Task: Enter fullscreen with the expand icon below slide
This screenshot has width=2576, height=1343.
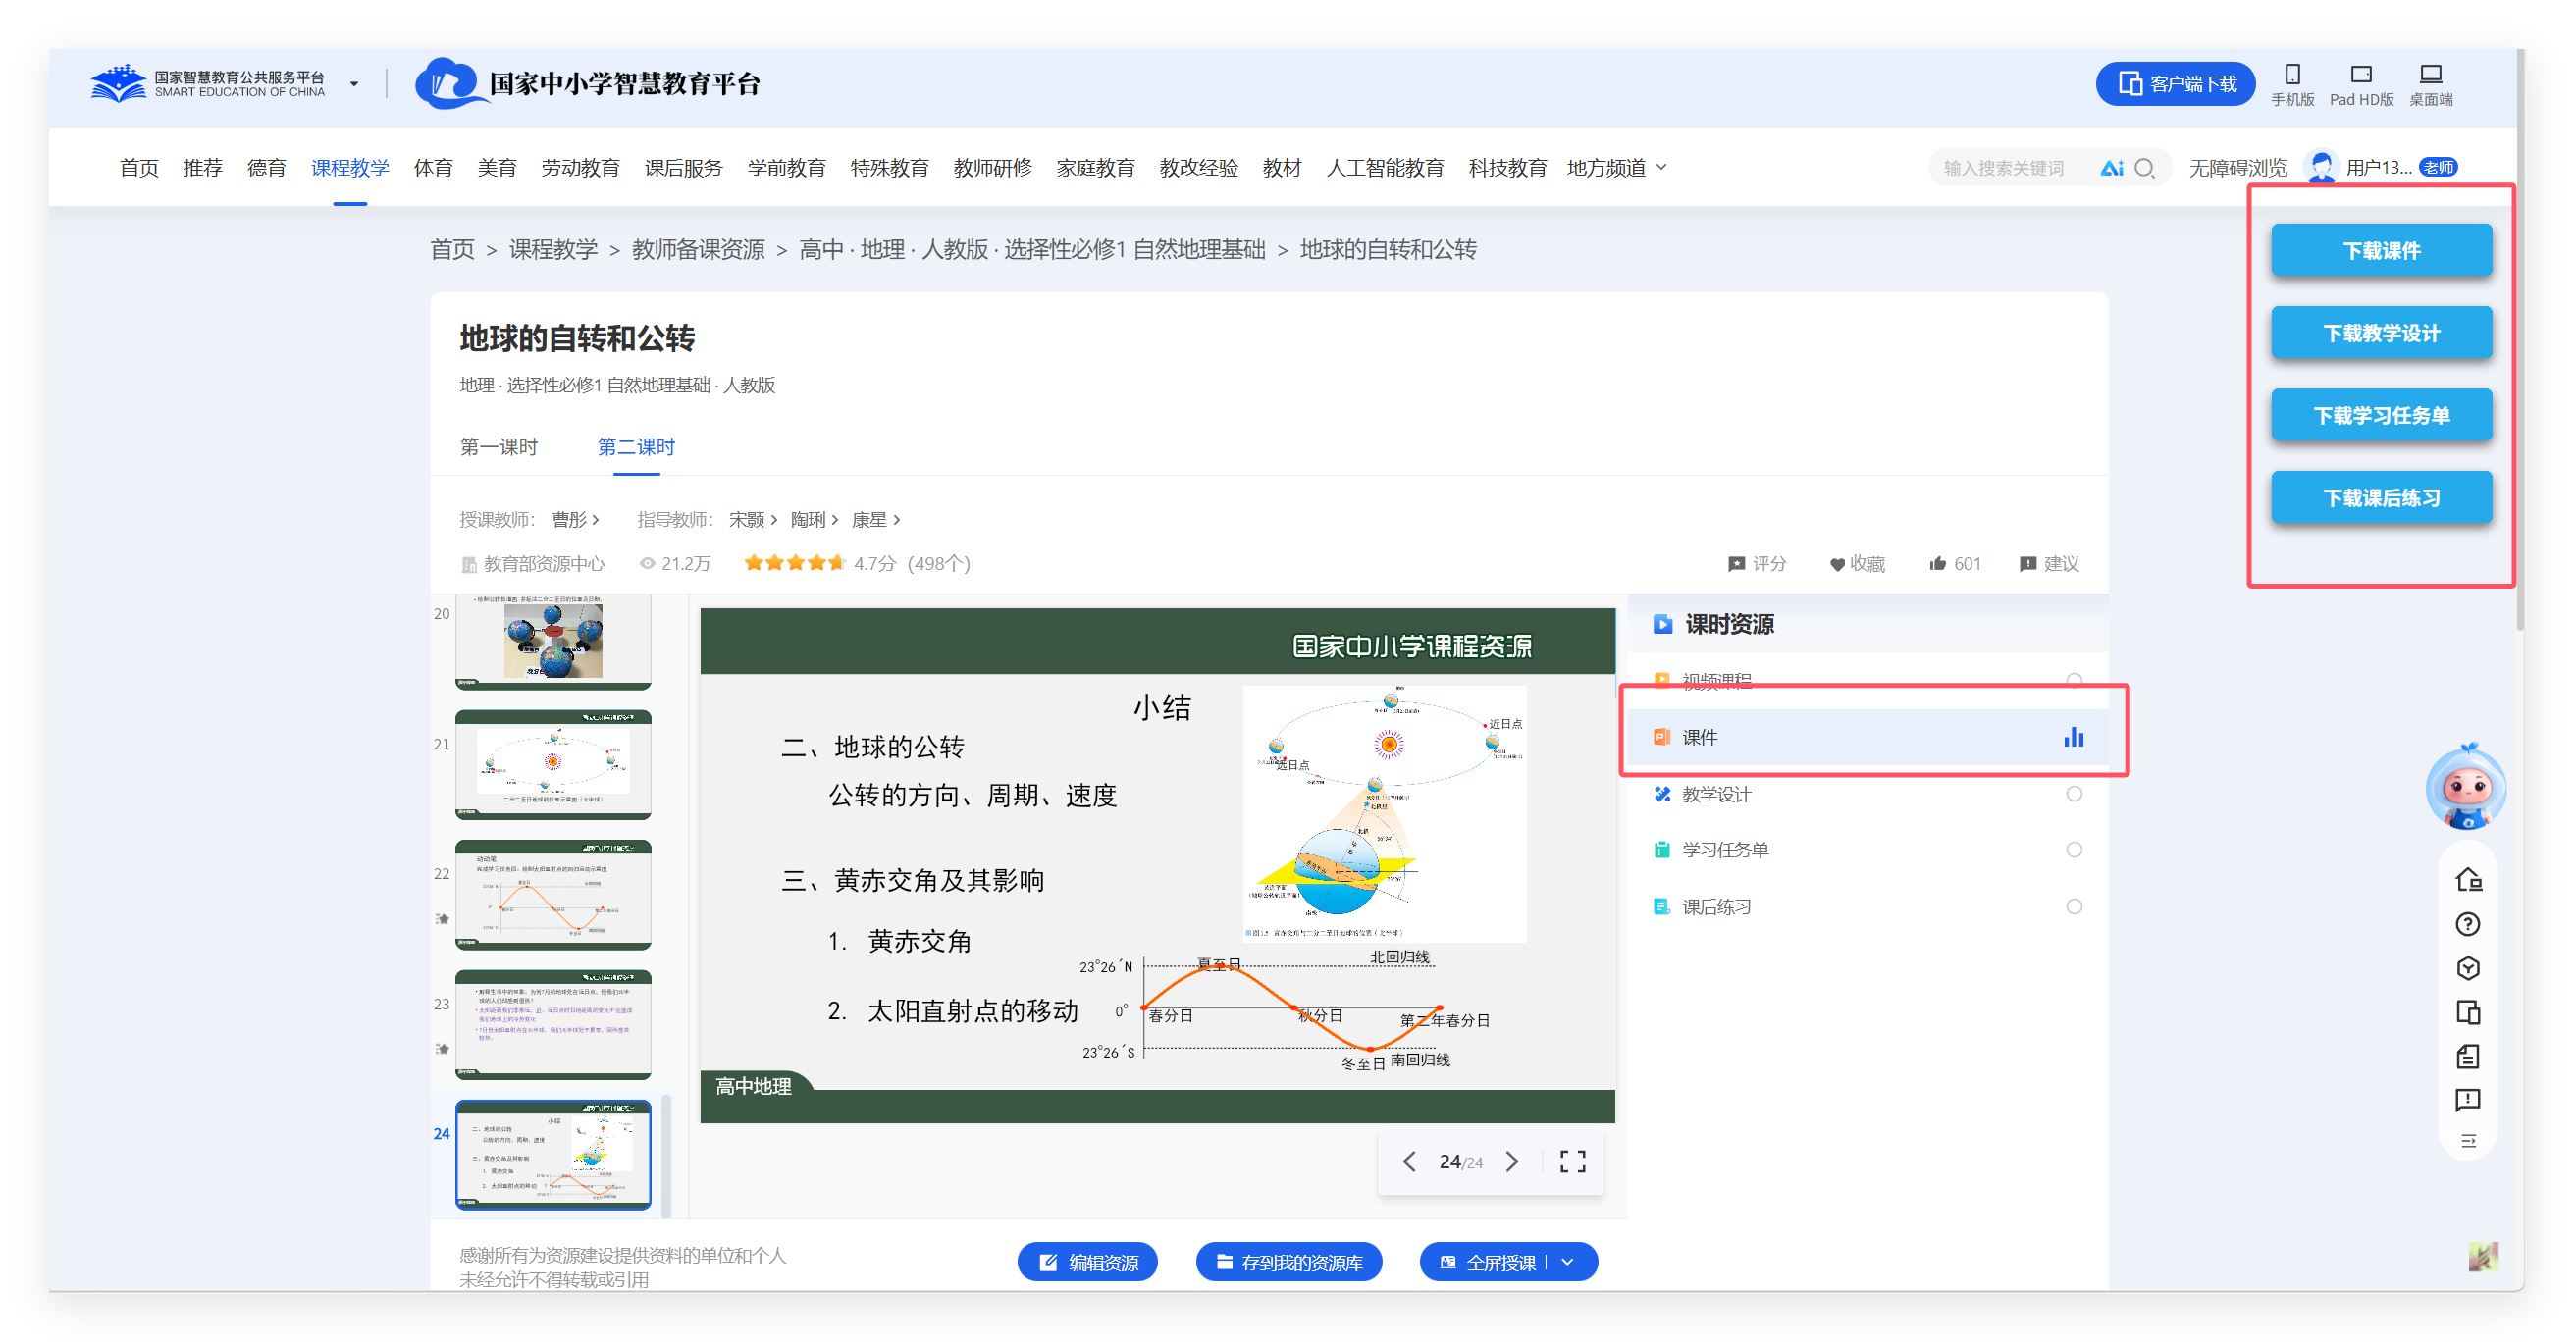Action: tap(1572, 1161)
